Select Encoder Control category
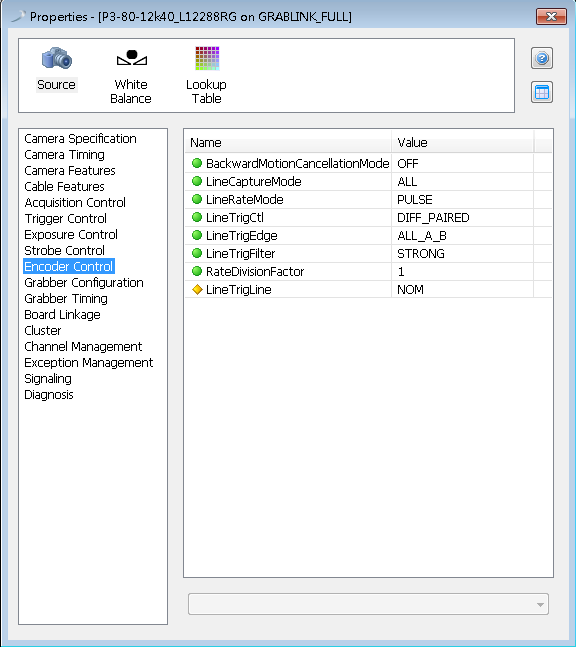Screen dimensions: 576x647 click(x=68, y=267)
